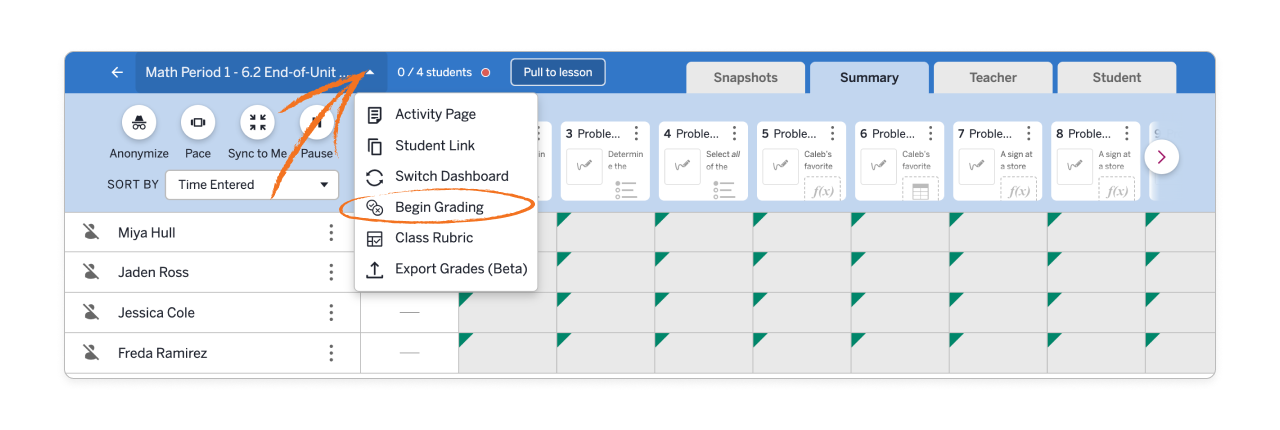Select Switch Dashboard option
This screenshot has height=430, width=1280.
(451, 176)
